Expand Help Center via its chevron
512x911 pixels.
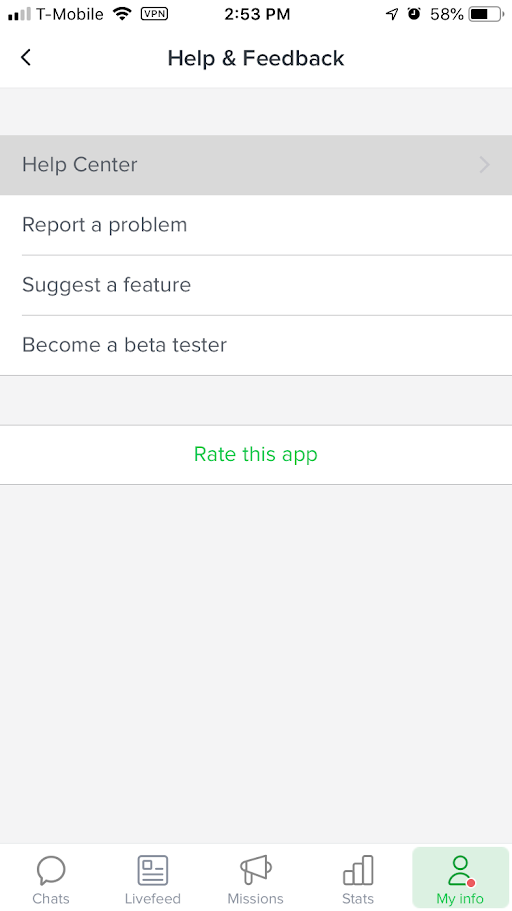485,165
